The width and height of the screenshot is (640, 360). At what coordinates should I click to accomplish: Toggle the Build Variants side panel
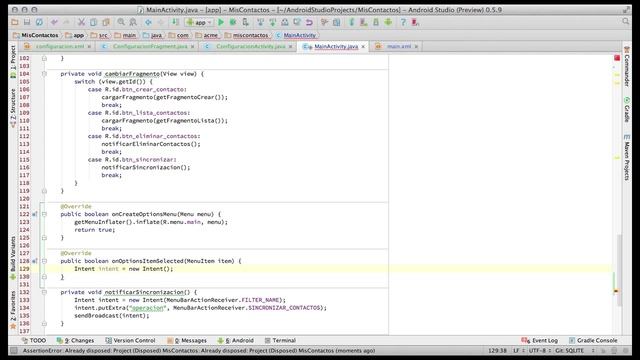[13, 258]
